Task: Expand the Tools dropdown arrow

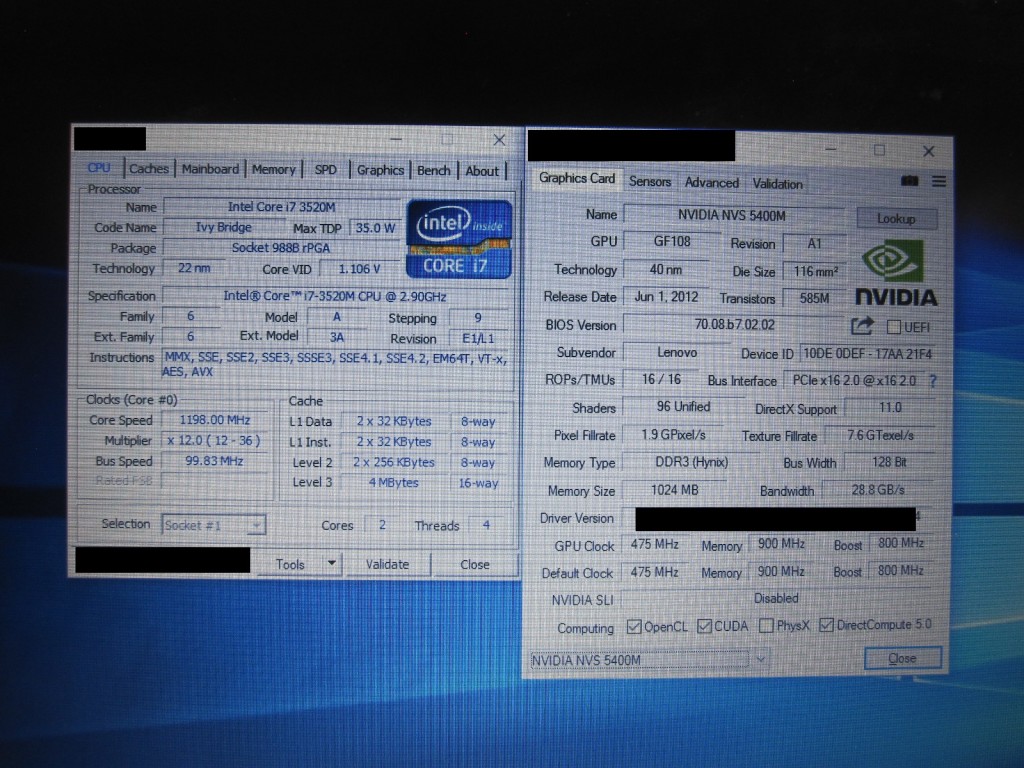Action: (331, 563)
